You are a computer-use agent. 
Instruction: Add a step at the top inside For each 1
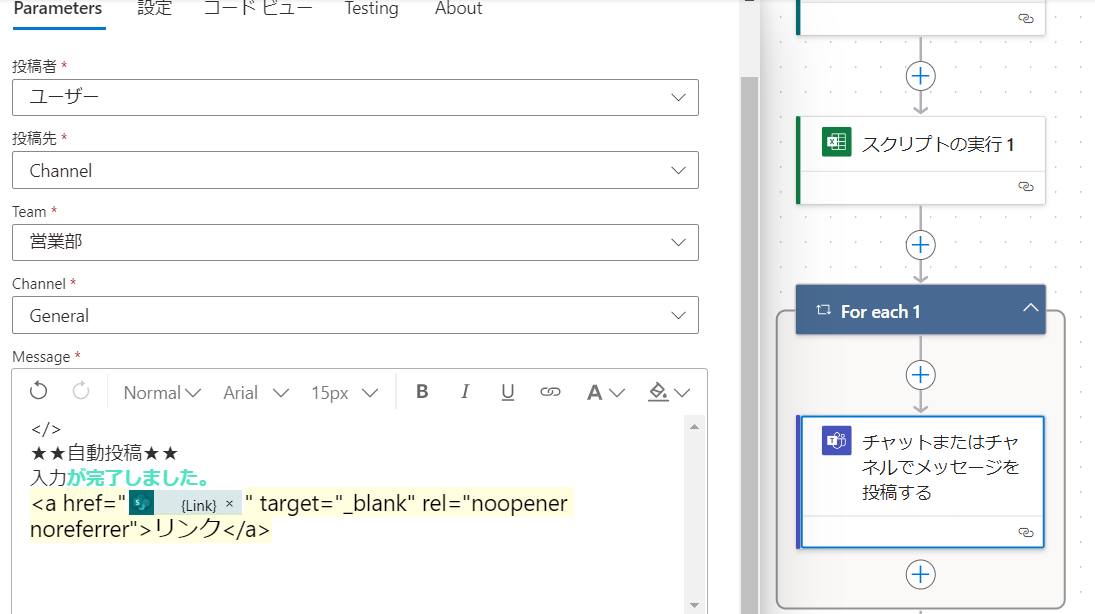coord(920,375)
